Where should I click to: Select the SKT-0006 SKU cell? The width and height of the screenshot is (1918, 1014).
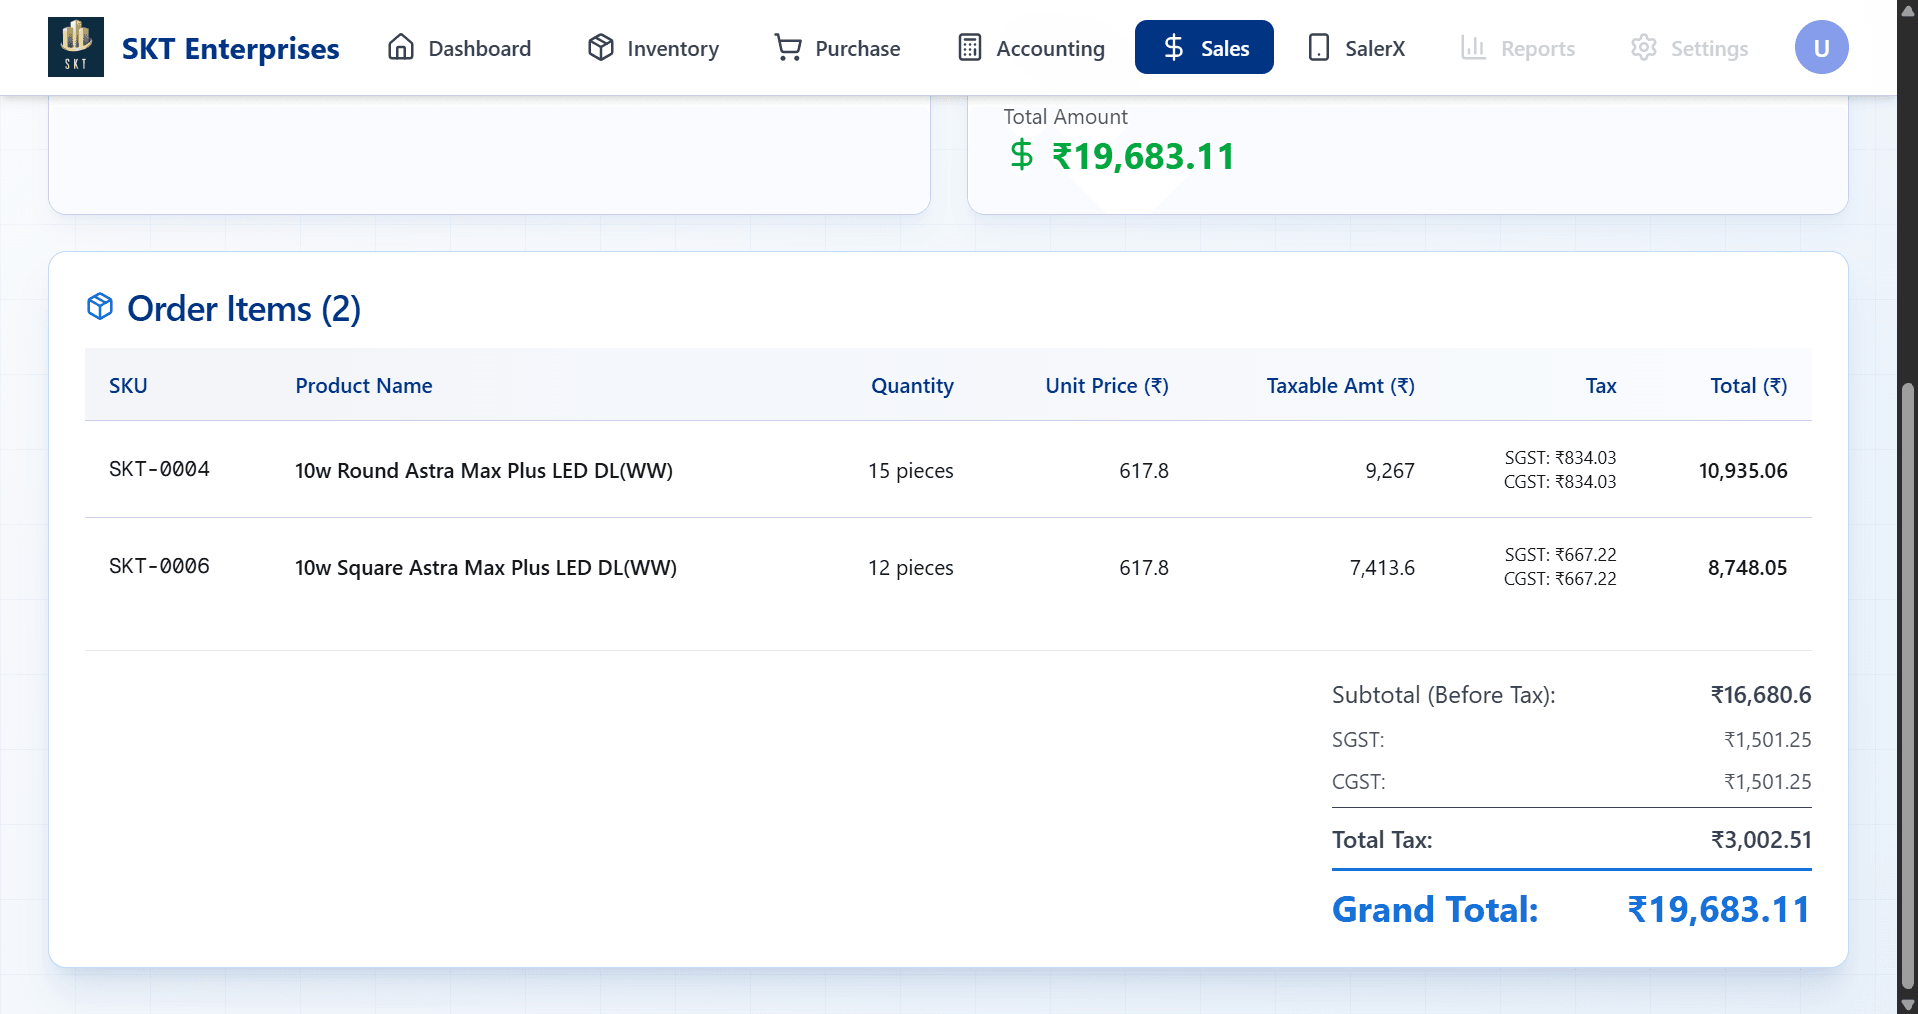click(x=159, y=566)
